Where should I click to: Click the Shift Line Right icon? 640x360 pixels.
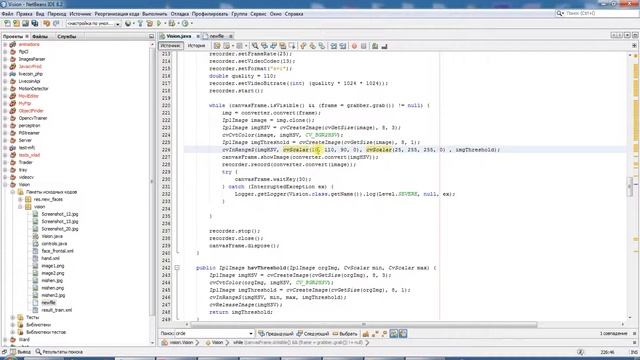343,46
